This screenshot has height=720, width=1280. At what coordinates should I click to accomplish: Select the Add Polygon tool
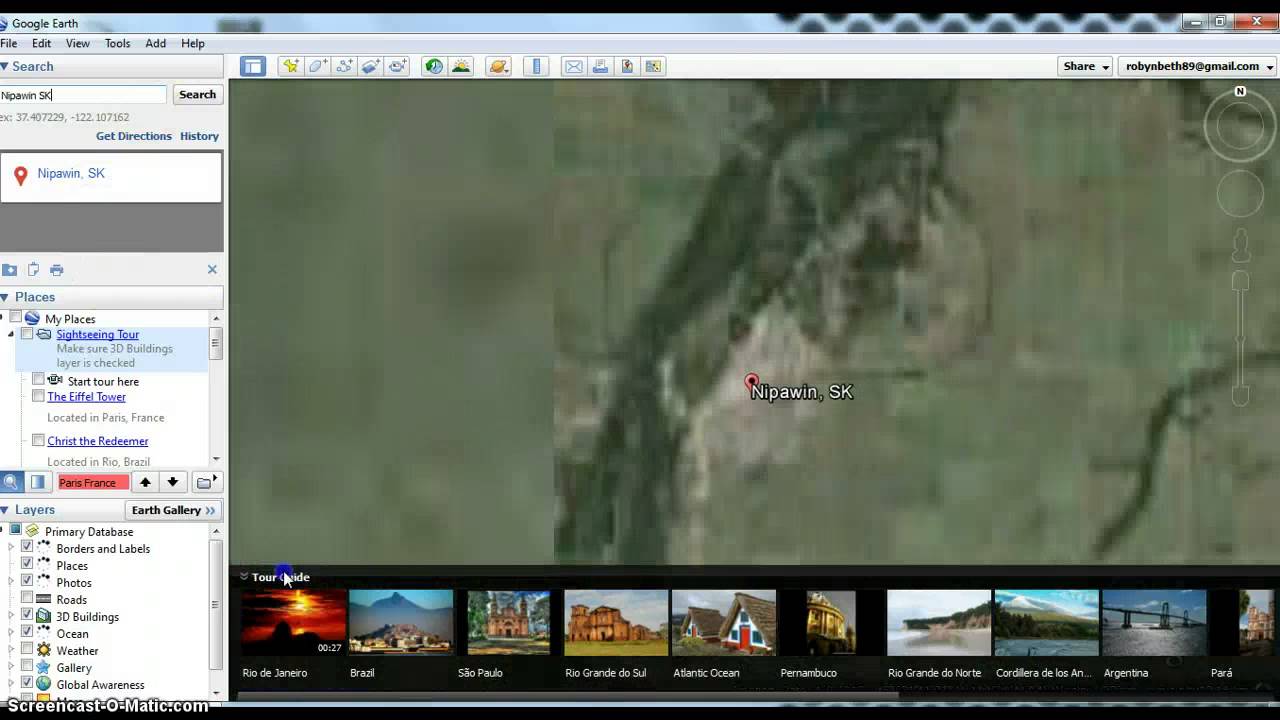pos(317,67)
